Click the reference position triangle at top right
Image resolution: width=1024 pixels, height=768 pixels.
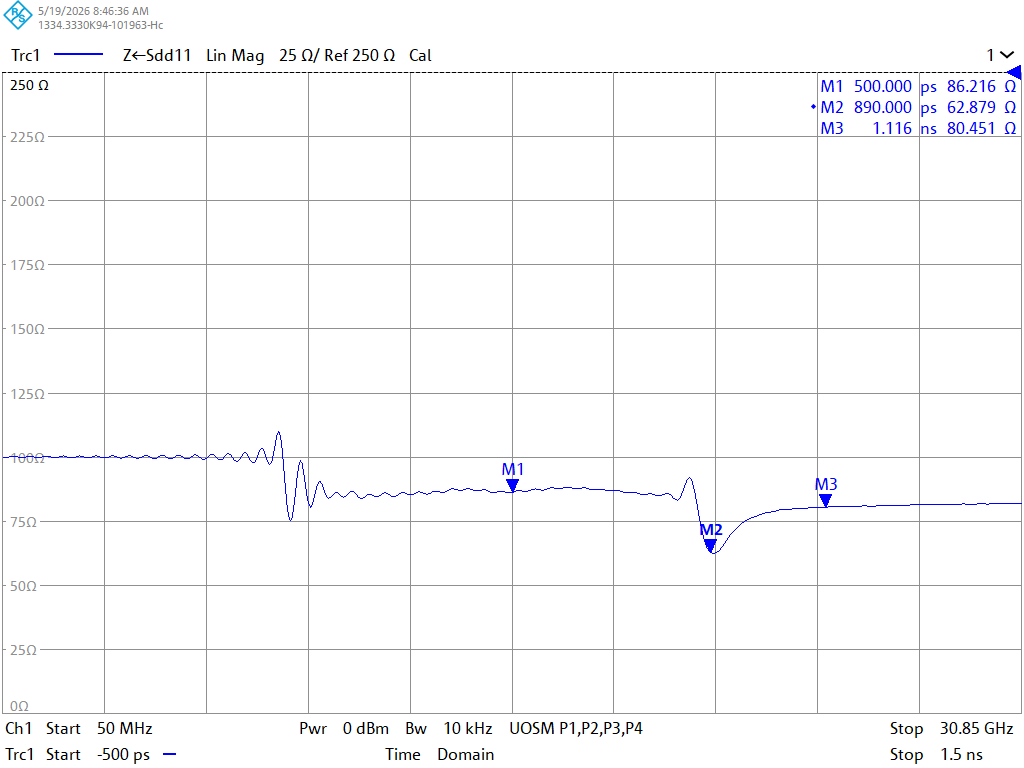1014,72
